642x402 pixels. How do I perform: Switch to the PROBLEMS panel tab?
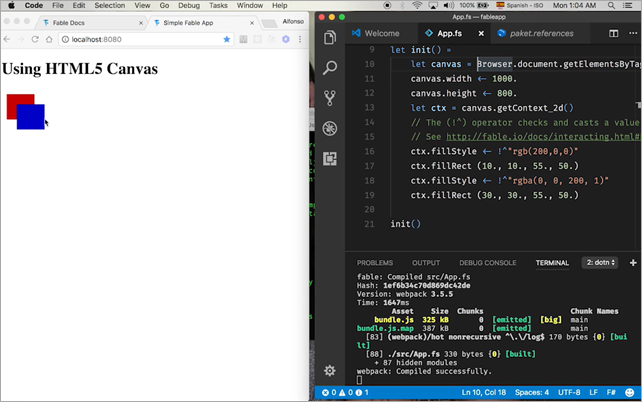(375, 263)
